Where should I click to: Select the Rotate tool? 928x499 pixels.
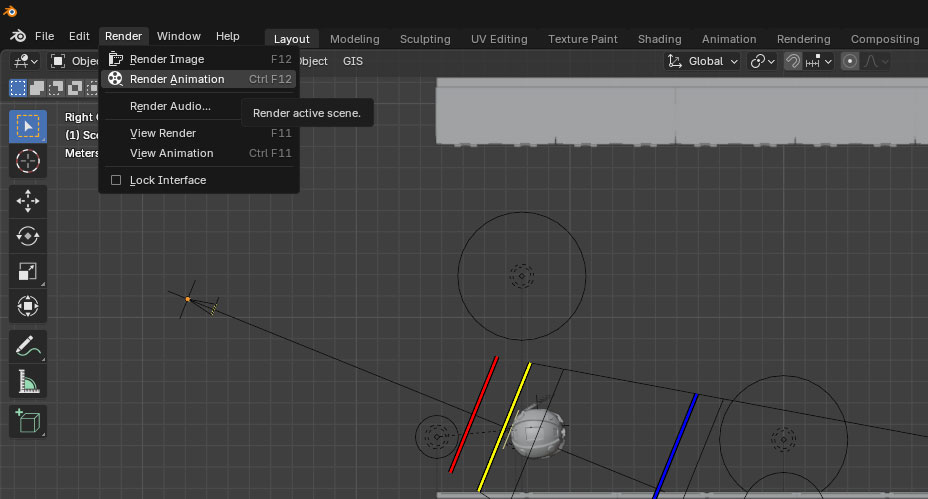(x=28, y=236)
